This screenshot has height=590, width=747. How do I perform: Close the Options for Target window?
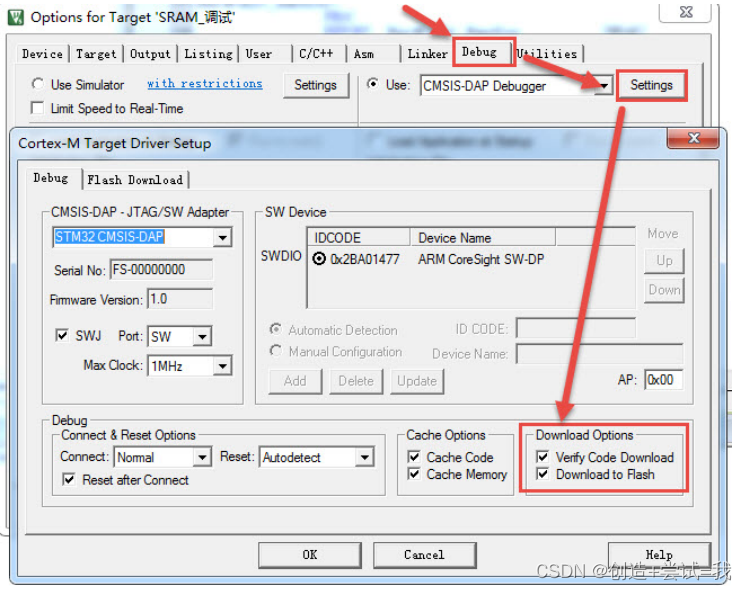click(685, 12)
